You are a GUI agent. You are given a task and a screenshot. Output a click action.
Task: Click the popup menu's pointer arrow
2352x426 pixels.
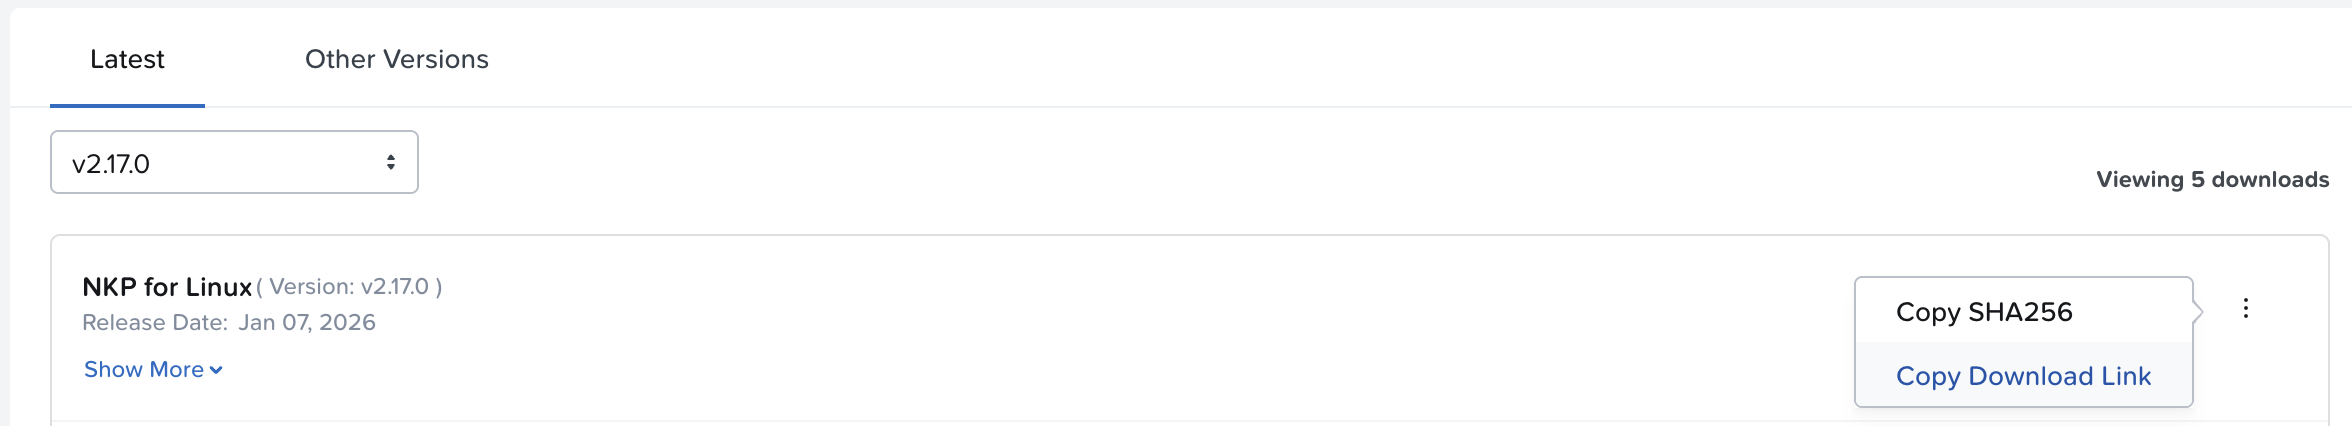click(2198, 312)
